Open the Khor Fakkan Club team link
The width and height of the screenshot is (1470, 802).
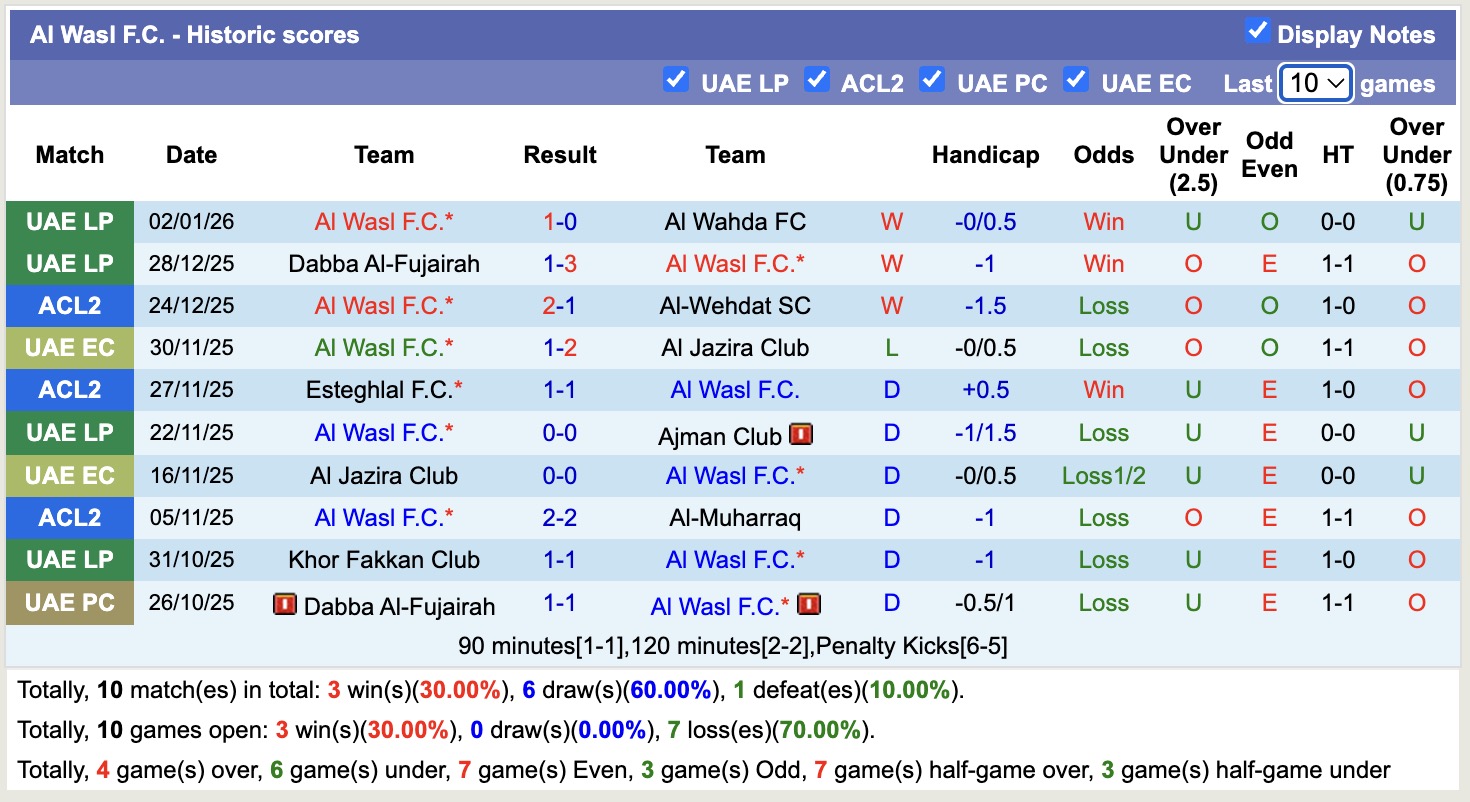click(x=384, y=560)
